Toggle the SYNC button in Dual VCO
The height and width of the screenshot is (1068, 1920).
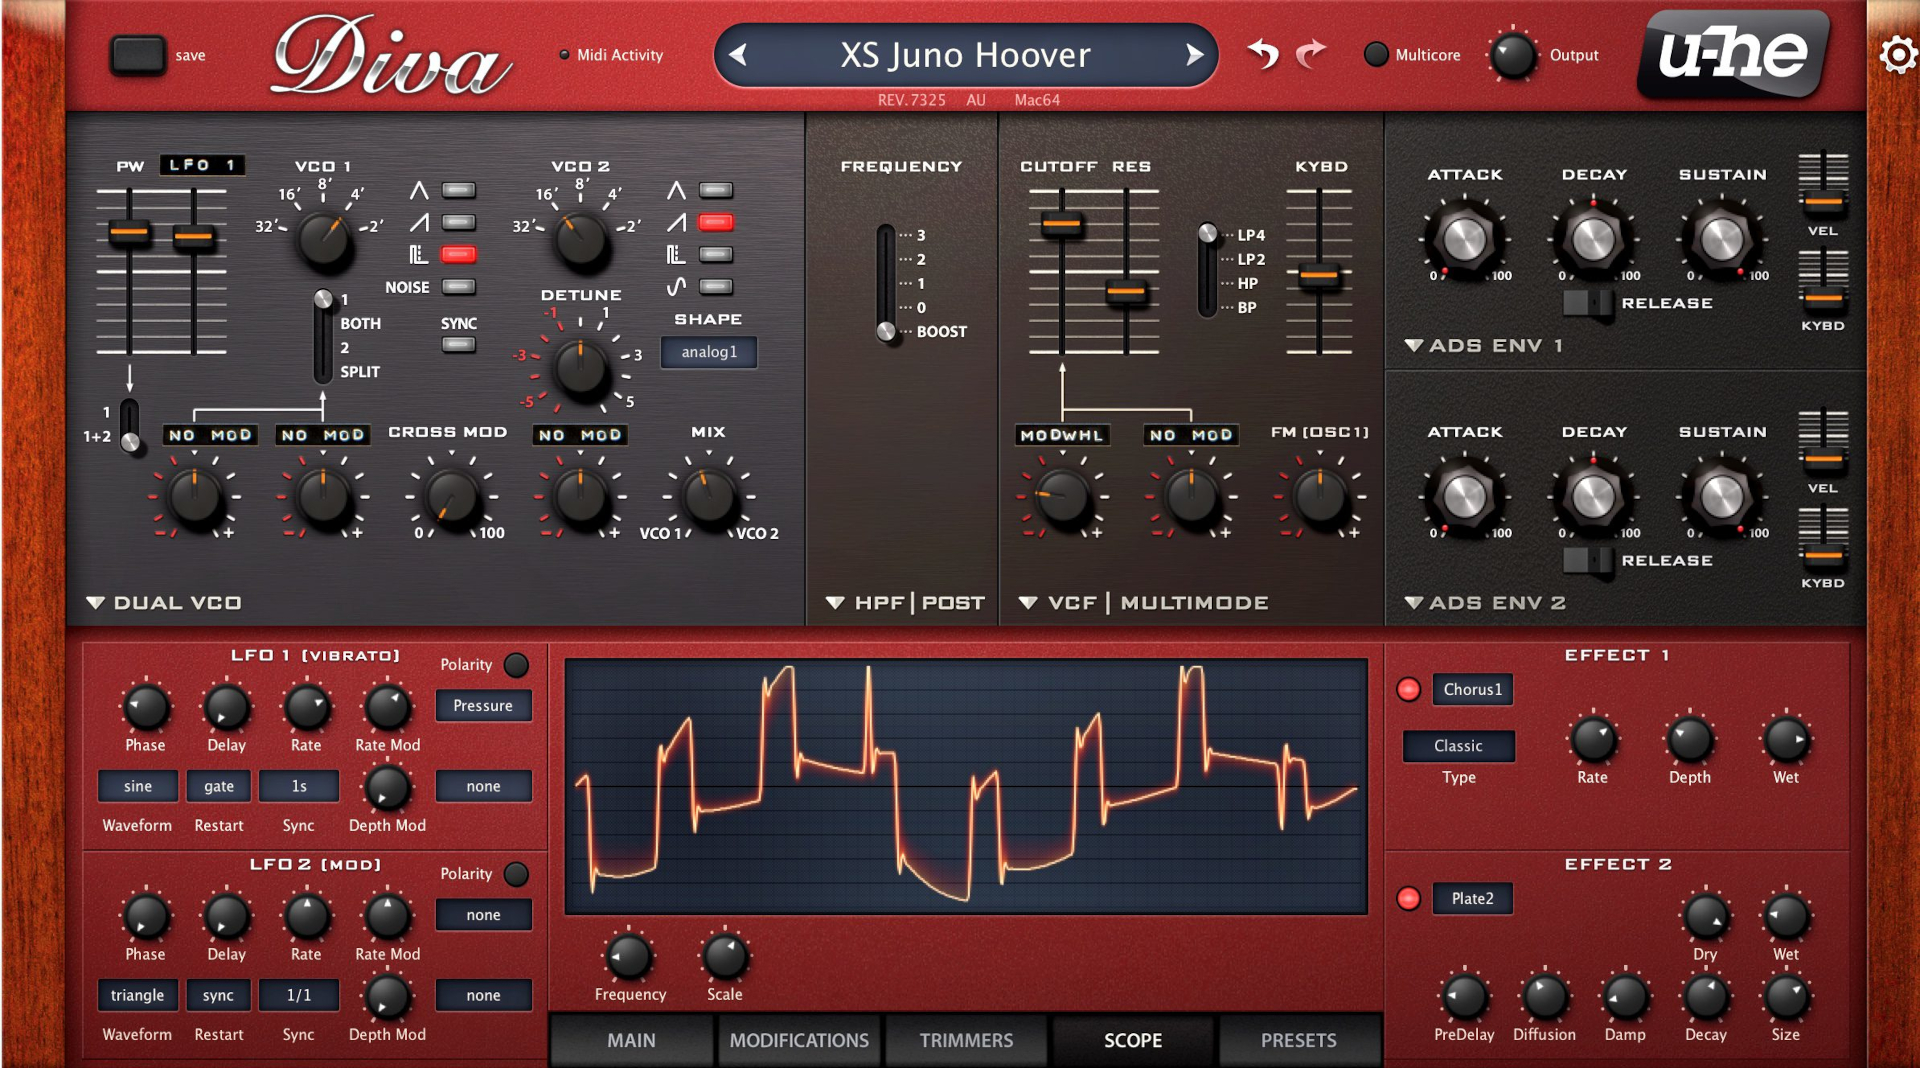tap(458, 344)
